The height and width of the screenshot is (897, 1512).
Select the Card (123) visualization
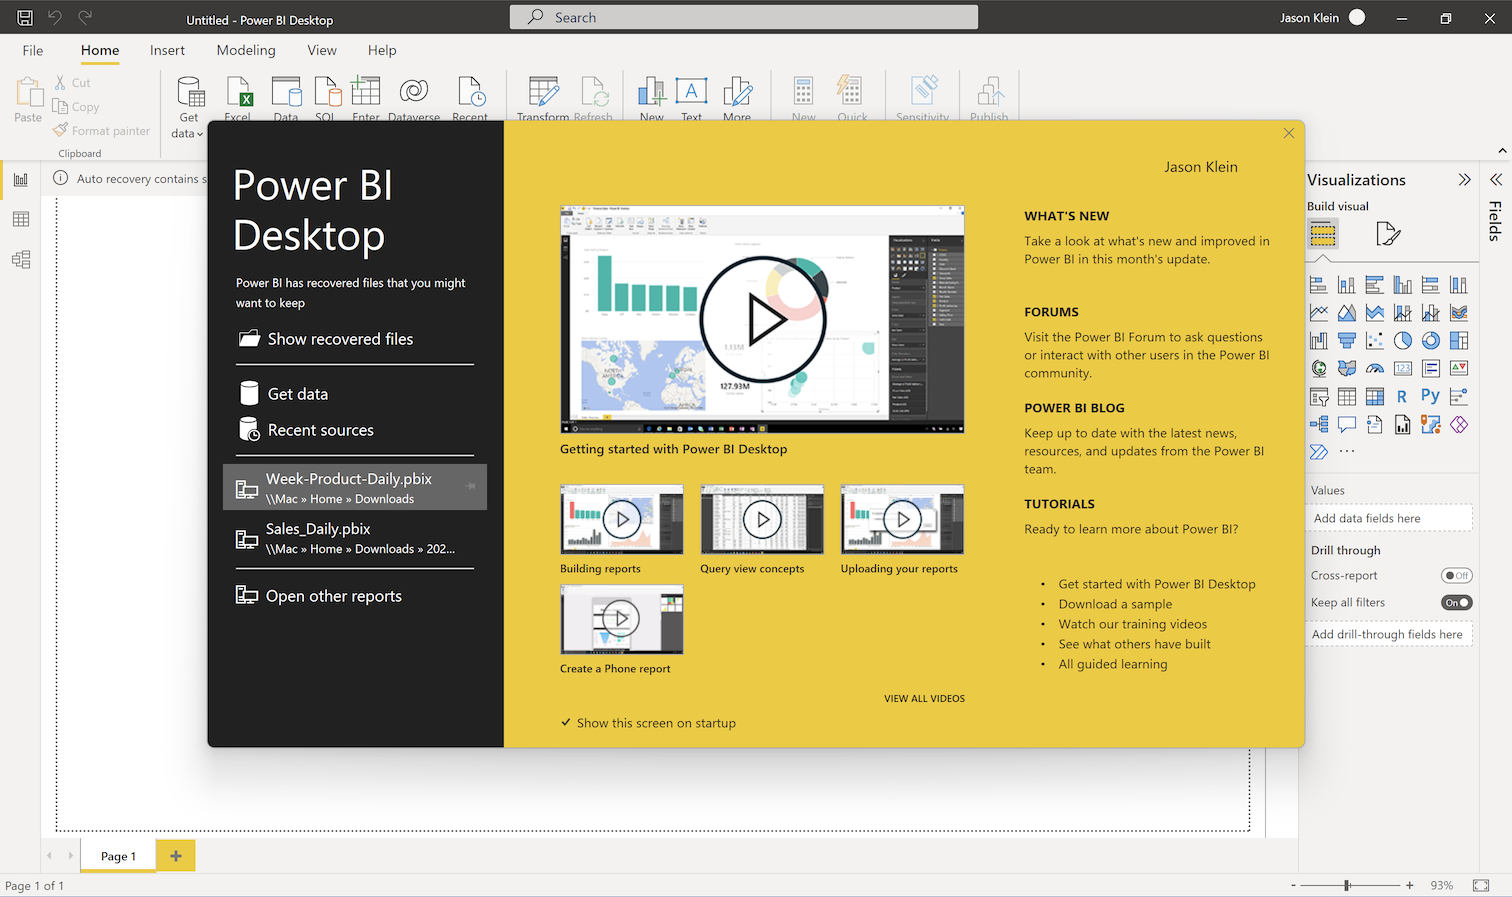[x=1403, y=369]
